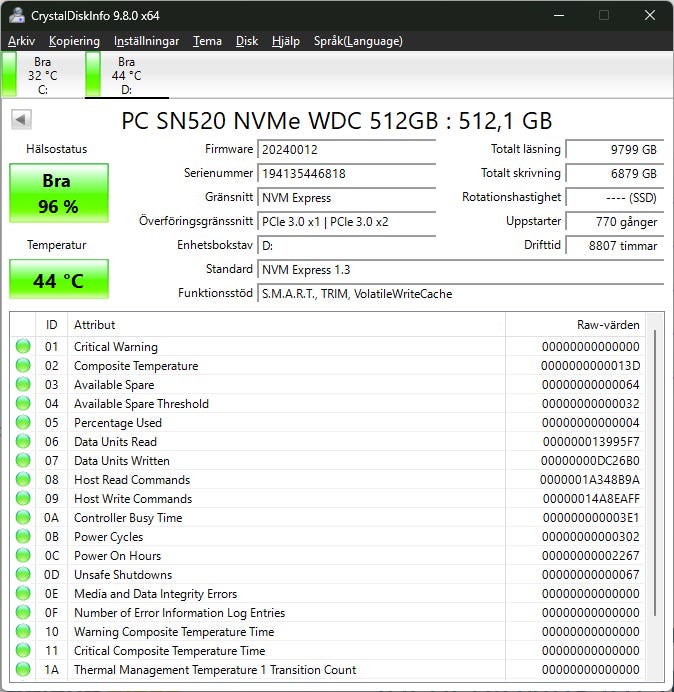The height and width of the screenshot is (692, 674).
Task: Click status circle next to Available Spare
Action: click(x=23, y=385)
